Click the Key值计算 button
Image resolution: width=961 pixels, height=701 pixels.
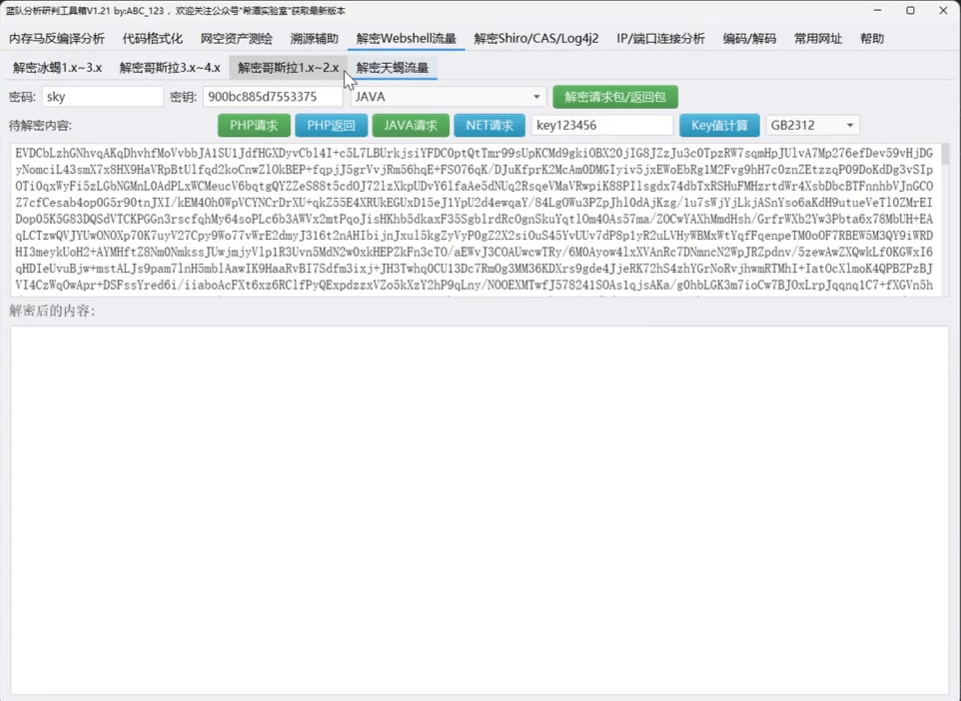pos(720,126)
